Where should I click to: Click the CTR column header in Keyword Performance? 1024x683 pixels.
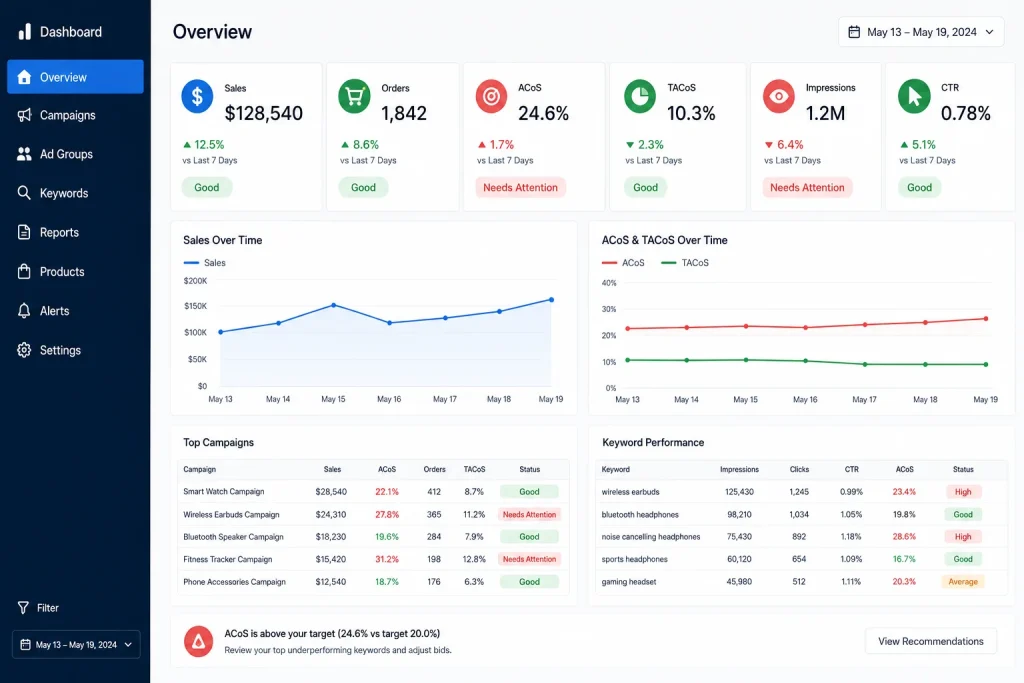coord(852,469)
